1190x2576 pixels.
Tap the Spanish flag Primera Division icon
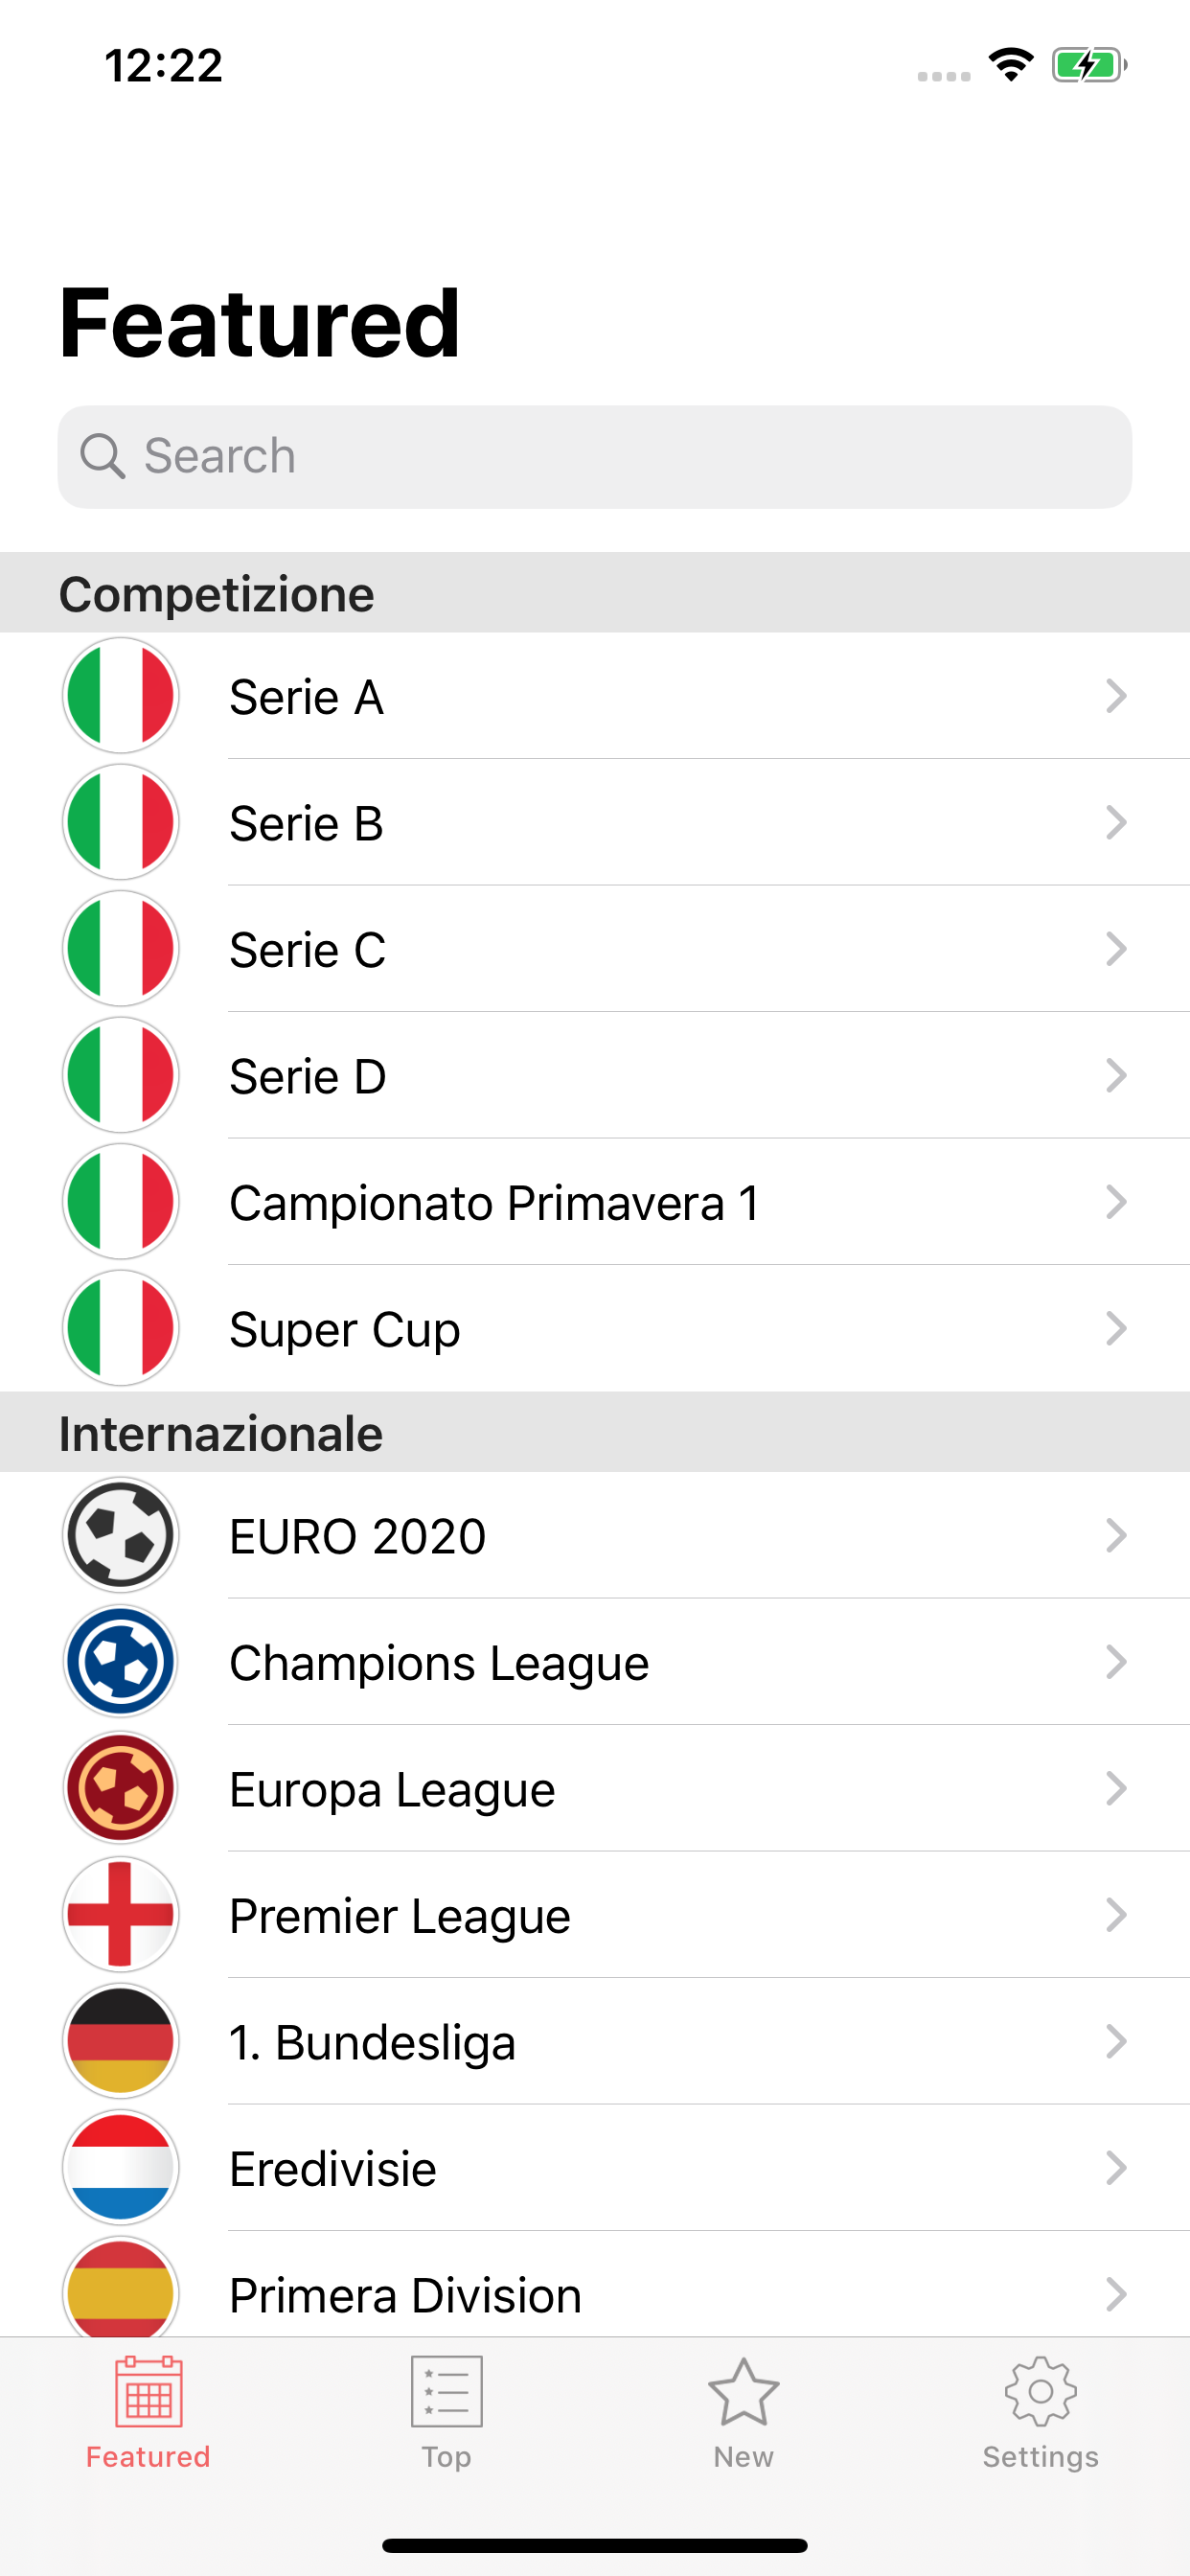pyautogui.click(x=121, y=2290)
